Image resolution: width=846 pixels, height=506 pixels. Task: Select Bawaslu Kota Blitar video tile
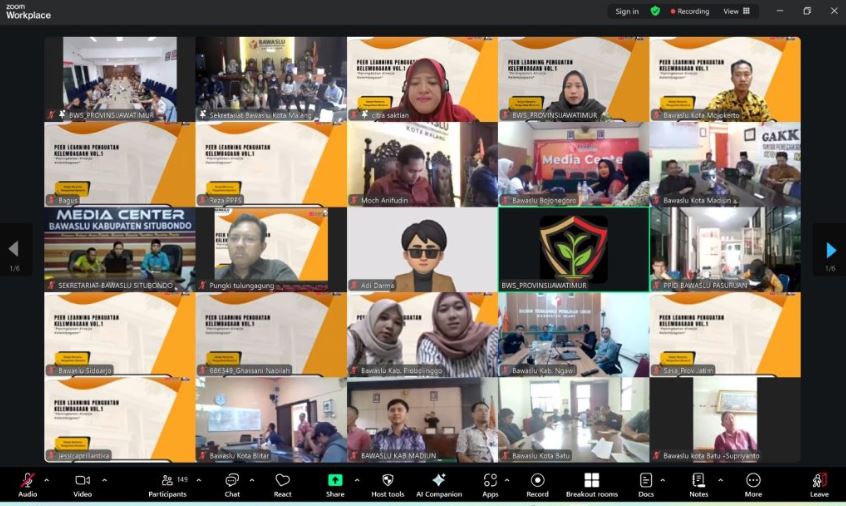click(x=271, y=420)
